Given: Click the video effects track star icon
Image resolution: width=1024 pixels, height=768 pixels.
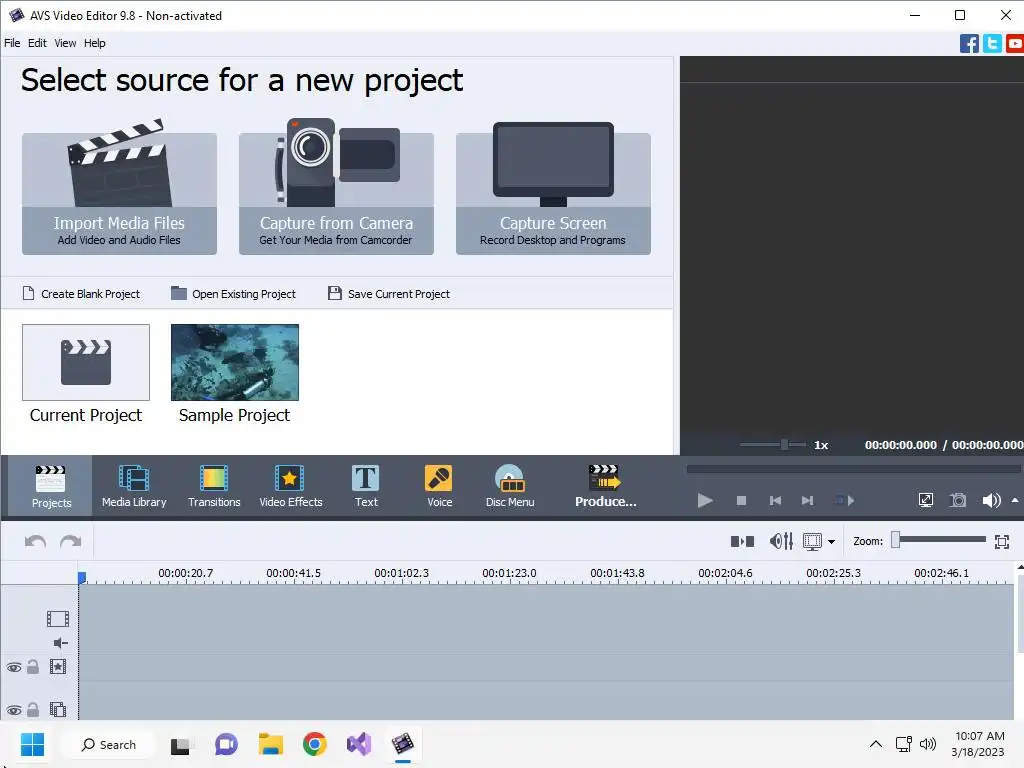Looking at the screenshot, I should pyautogui.click(x=58, y=667).
